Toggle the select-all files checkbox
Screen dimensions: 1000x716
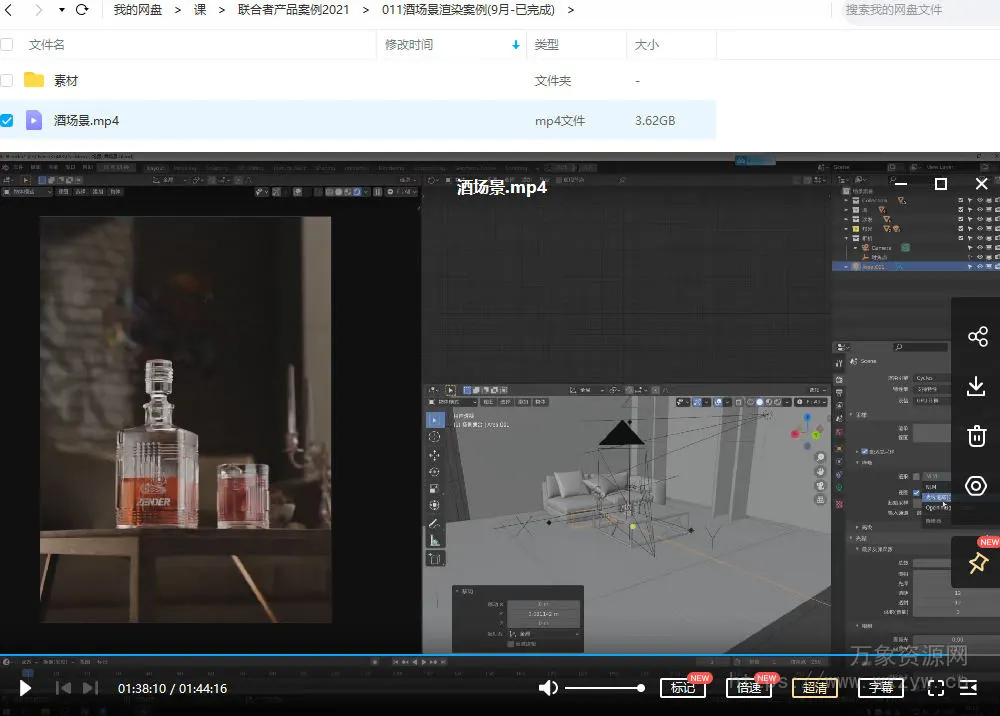pos(7,45)
